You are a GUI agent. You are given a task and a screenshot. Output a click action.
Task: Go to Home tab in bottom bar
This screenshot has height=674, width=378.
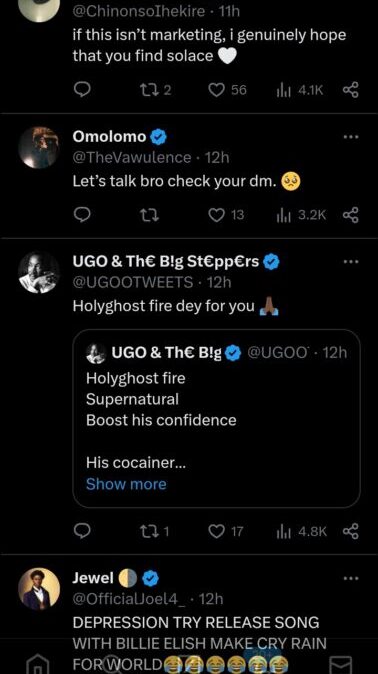(35, 664)
